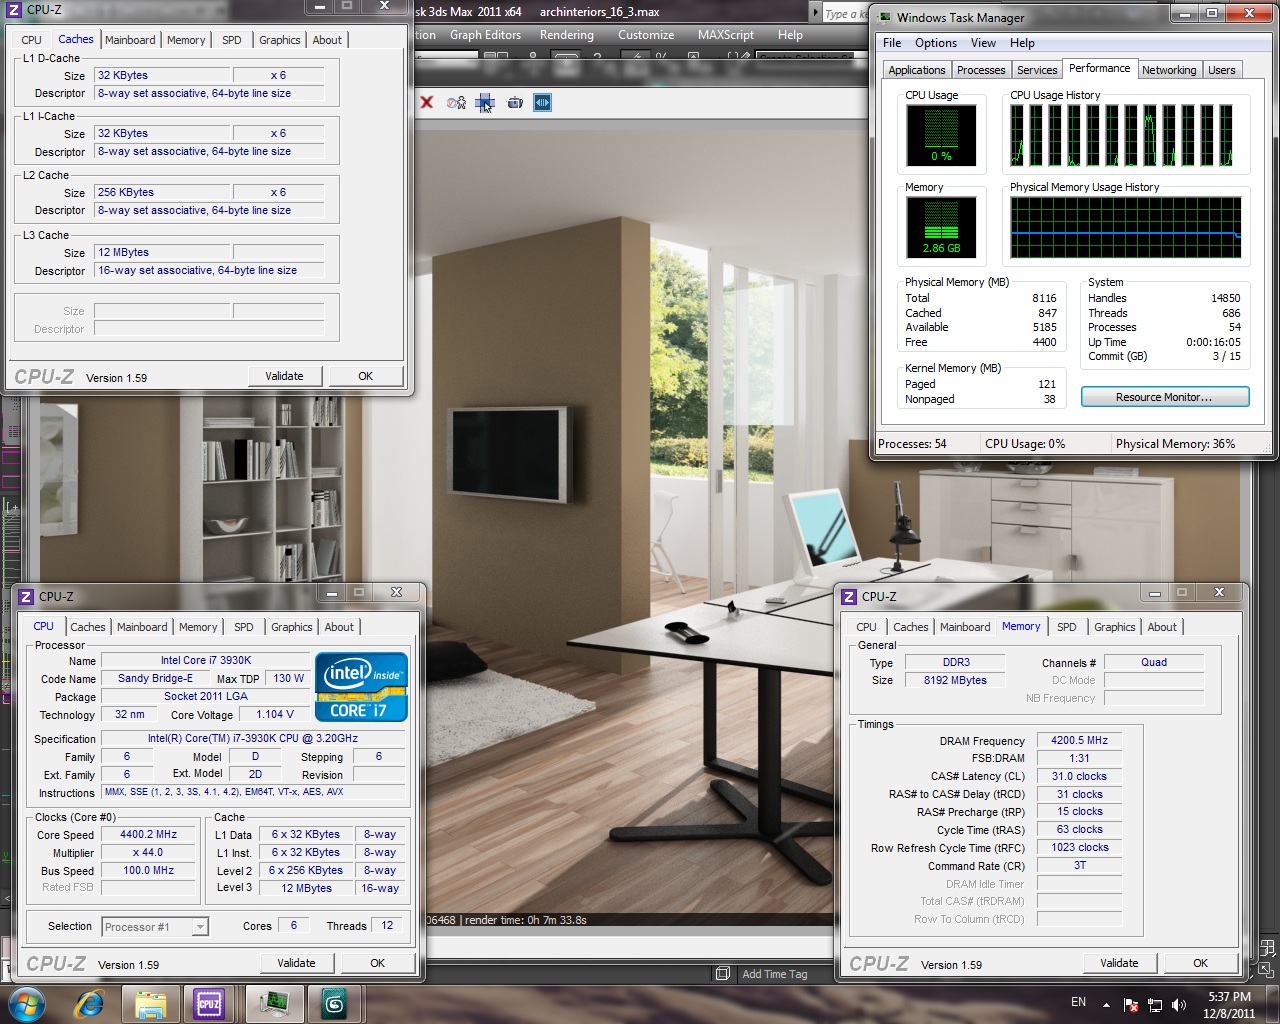Click OK in the bottom-right CPU-Z Memory window
The image size is (1280, 1024).
(1200, 963)
